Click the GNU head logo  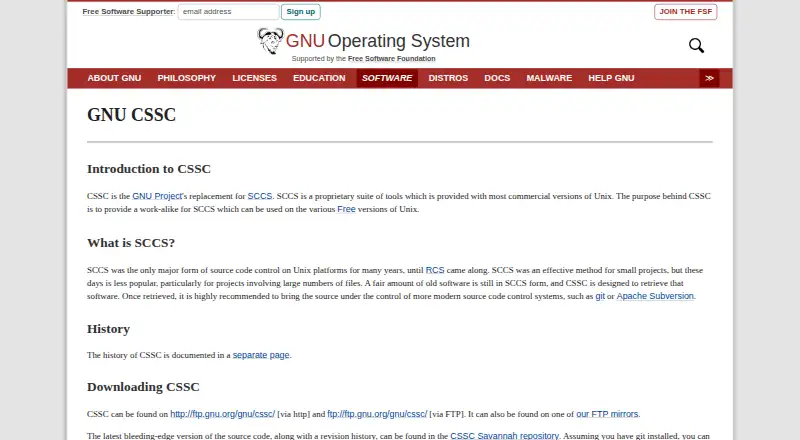tap(270, 41)
